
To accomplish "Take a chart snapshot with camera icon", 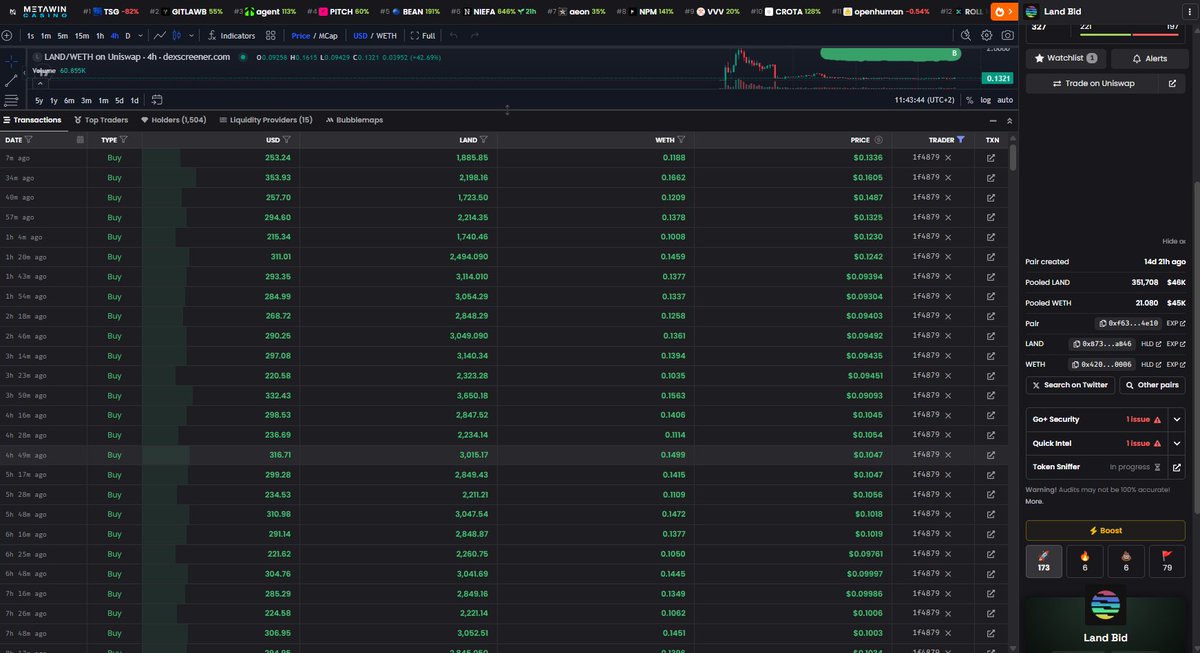I will coord(1008,35).
